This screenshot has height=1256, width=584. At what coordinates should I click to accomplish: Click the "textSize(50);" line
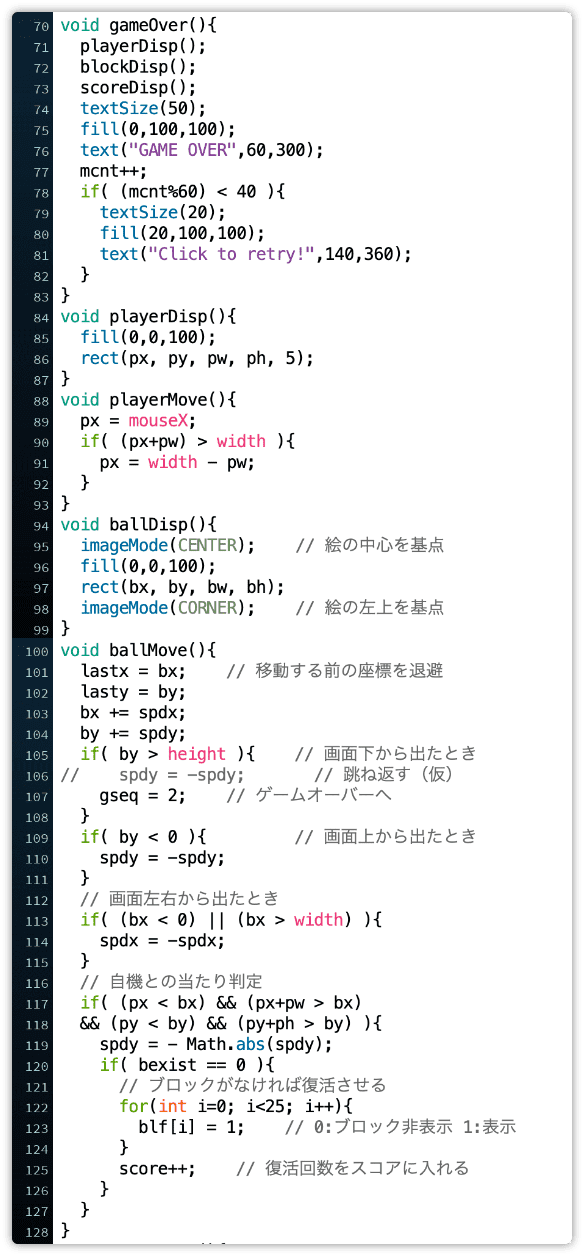144,109
